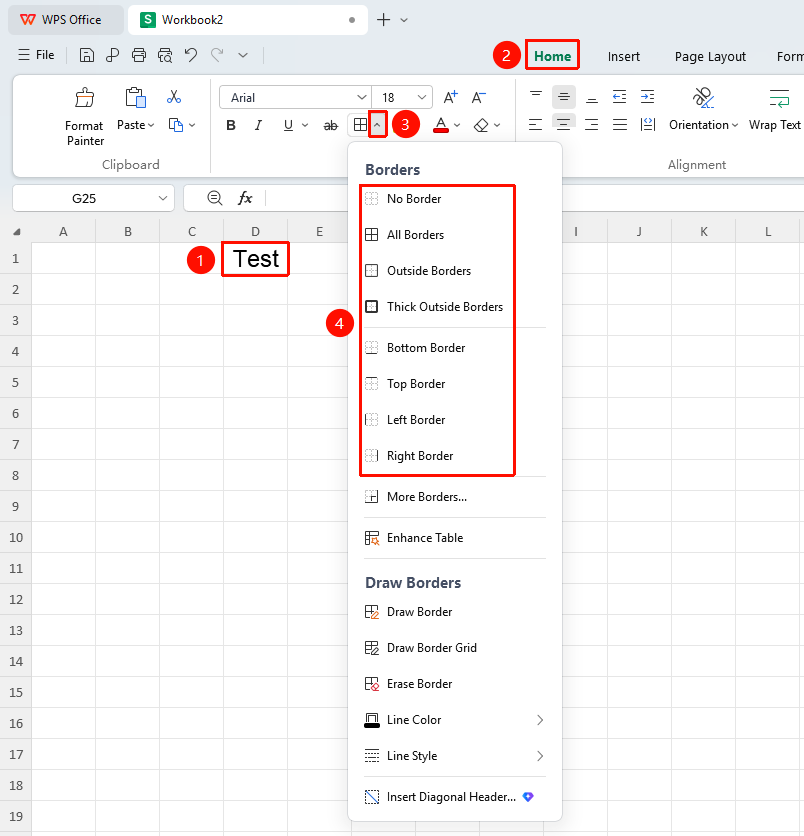Click the Borders grid icon in ribbon
This screenshot has width=804, height=836.
[360, 125]
